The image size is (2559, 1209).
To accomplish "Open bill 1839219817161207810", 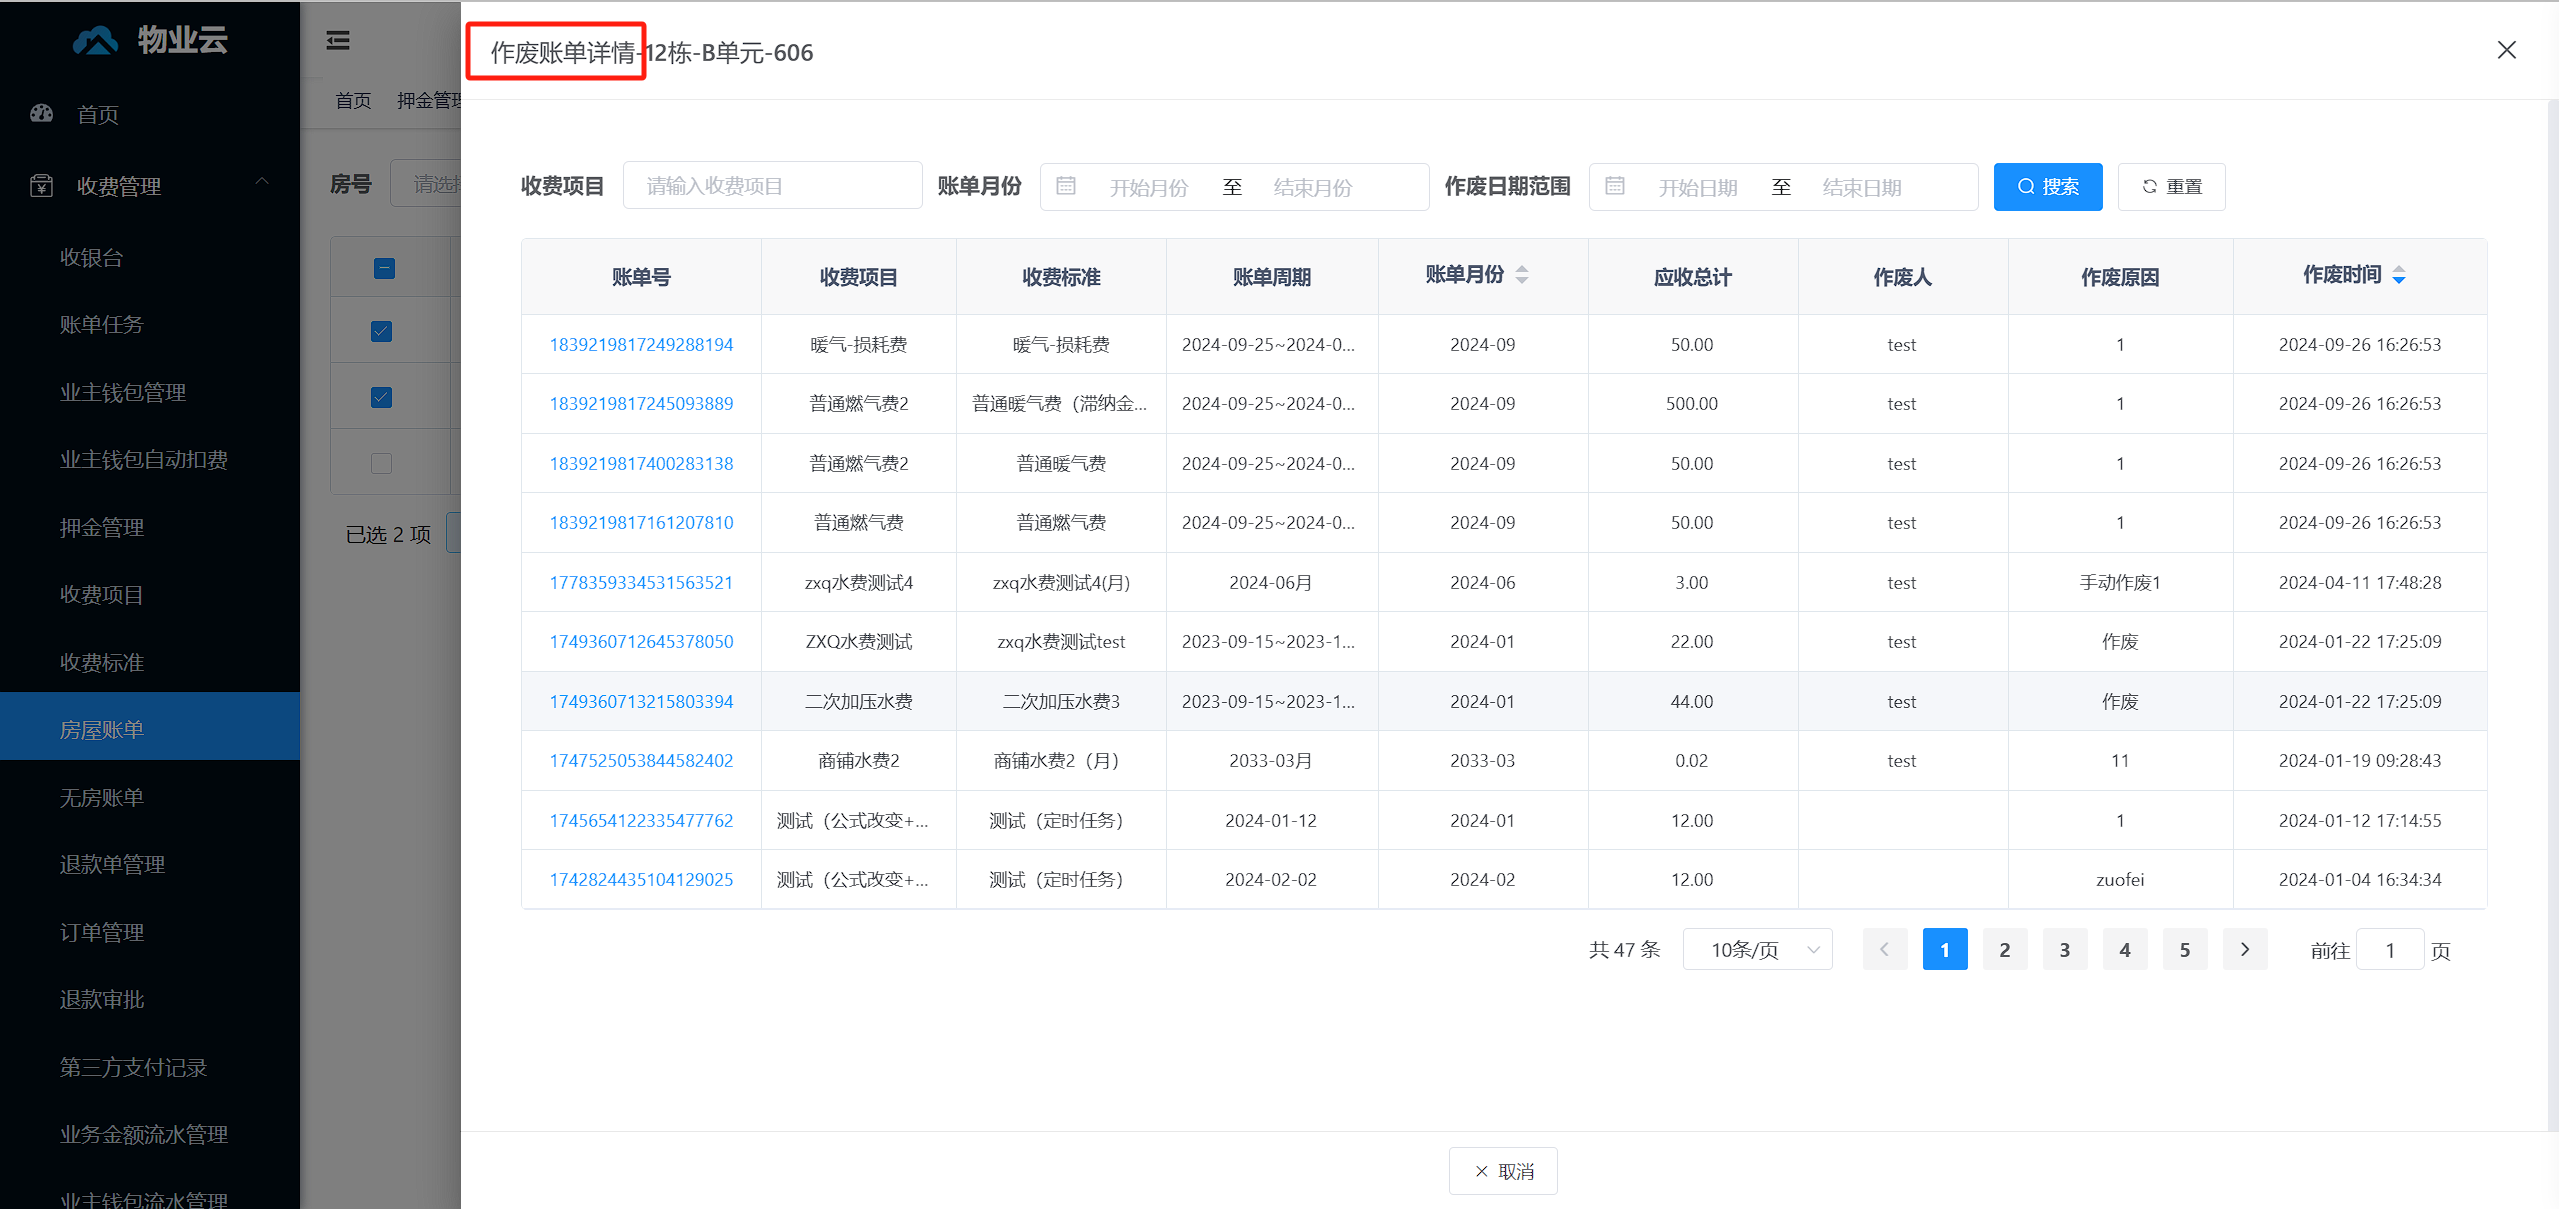I will [x=641, y=522].
